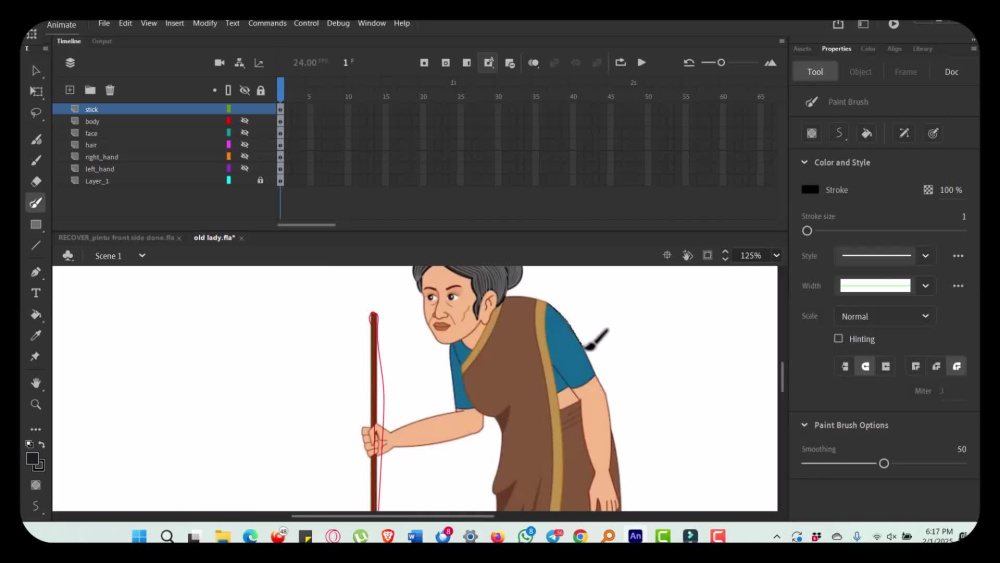This screenshot has height=563, width=1000.
Task: Delete layer with trash icon
Action: (x=110, y=90)
